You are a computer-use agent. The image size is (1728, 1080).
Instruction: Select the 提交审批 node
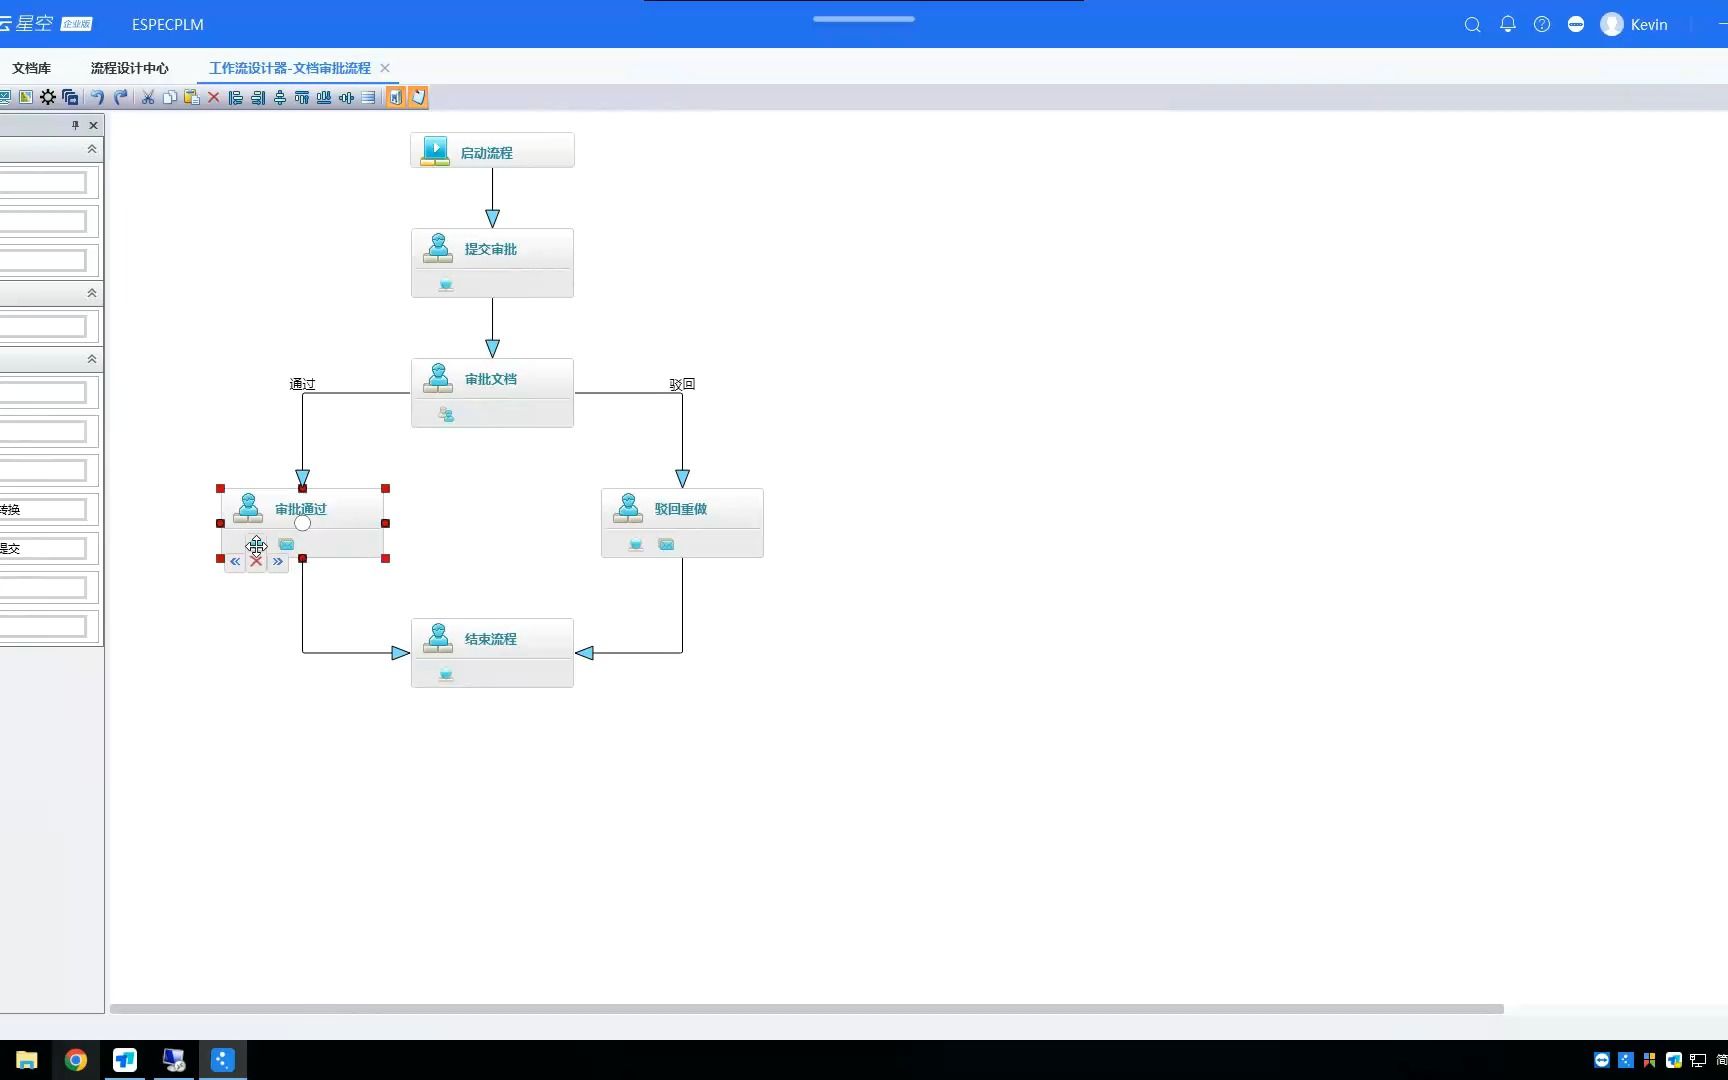[492, 263]
